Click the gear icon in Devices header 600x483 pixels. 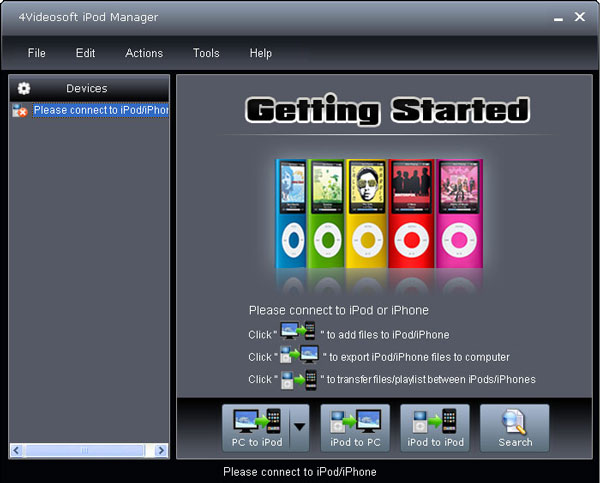click(x=25, y=88)
